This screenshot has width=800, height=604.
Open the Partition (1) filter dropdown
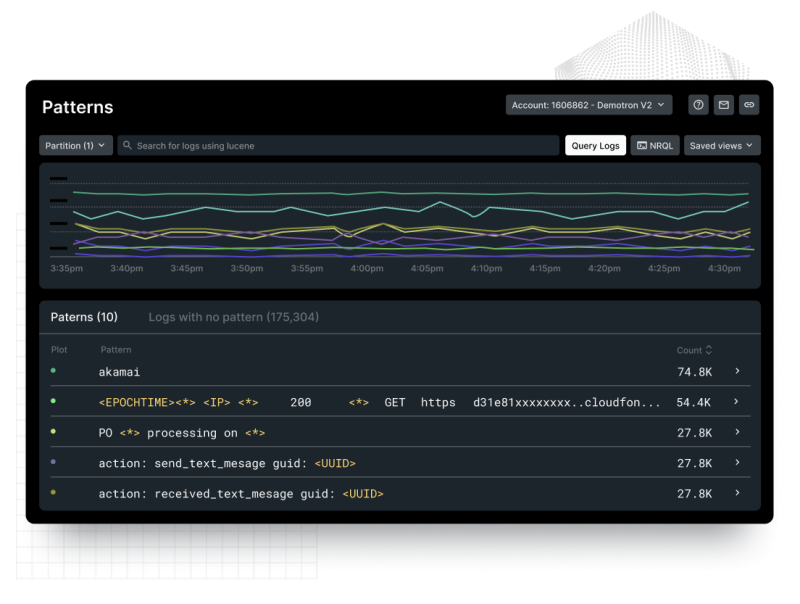pos(75,145)
